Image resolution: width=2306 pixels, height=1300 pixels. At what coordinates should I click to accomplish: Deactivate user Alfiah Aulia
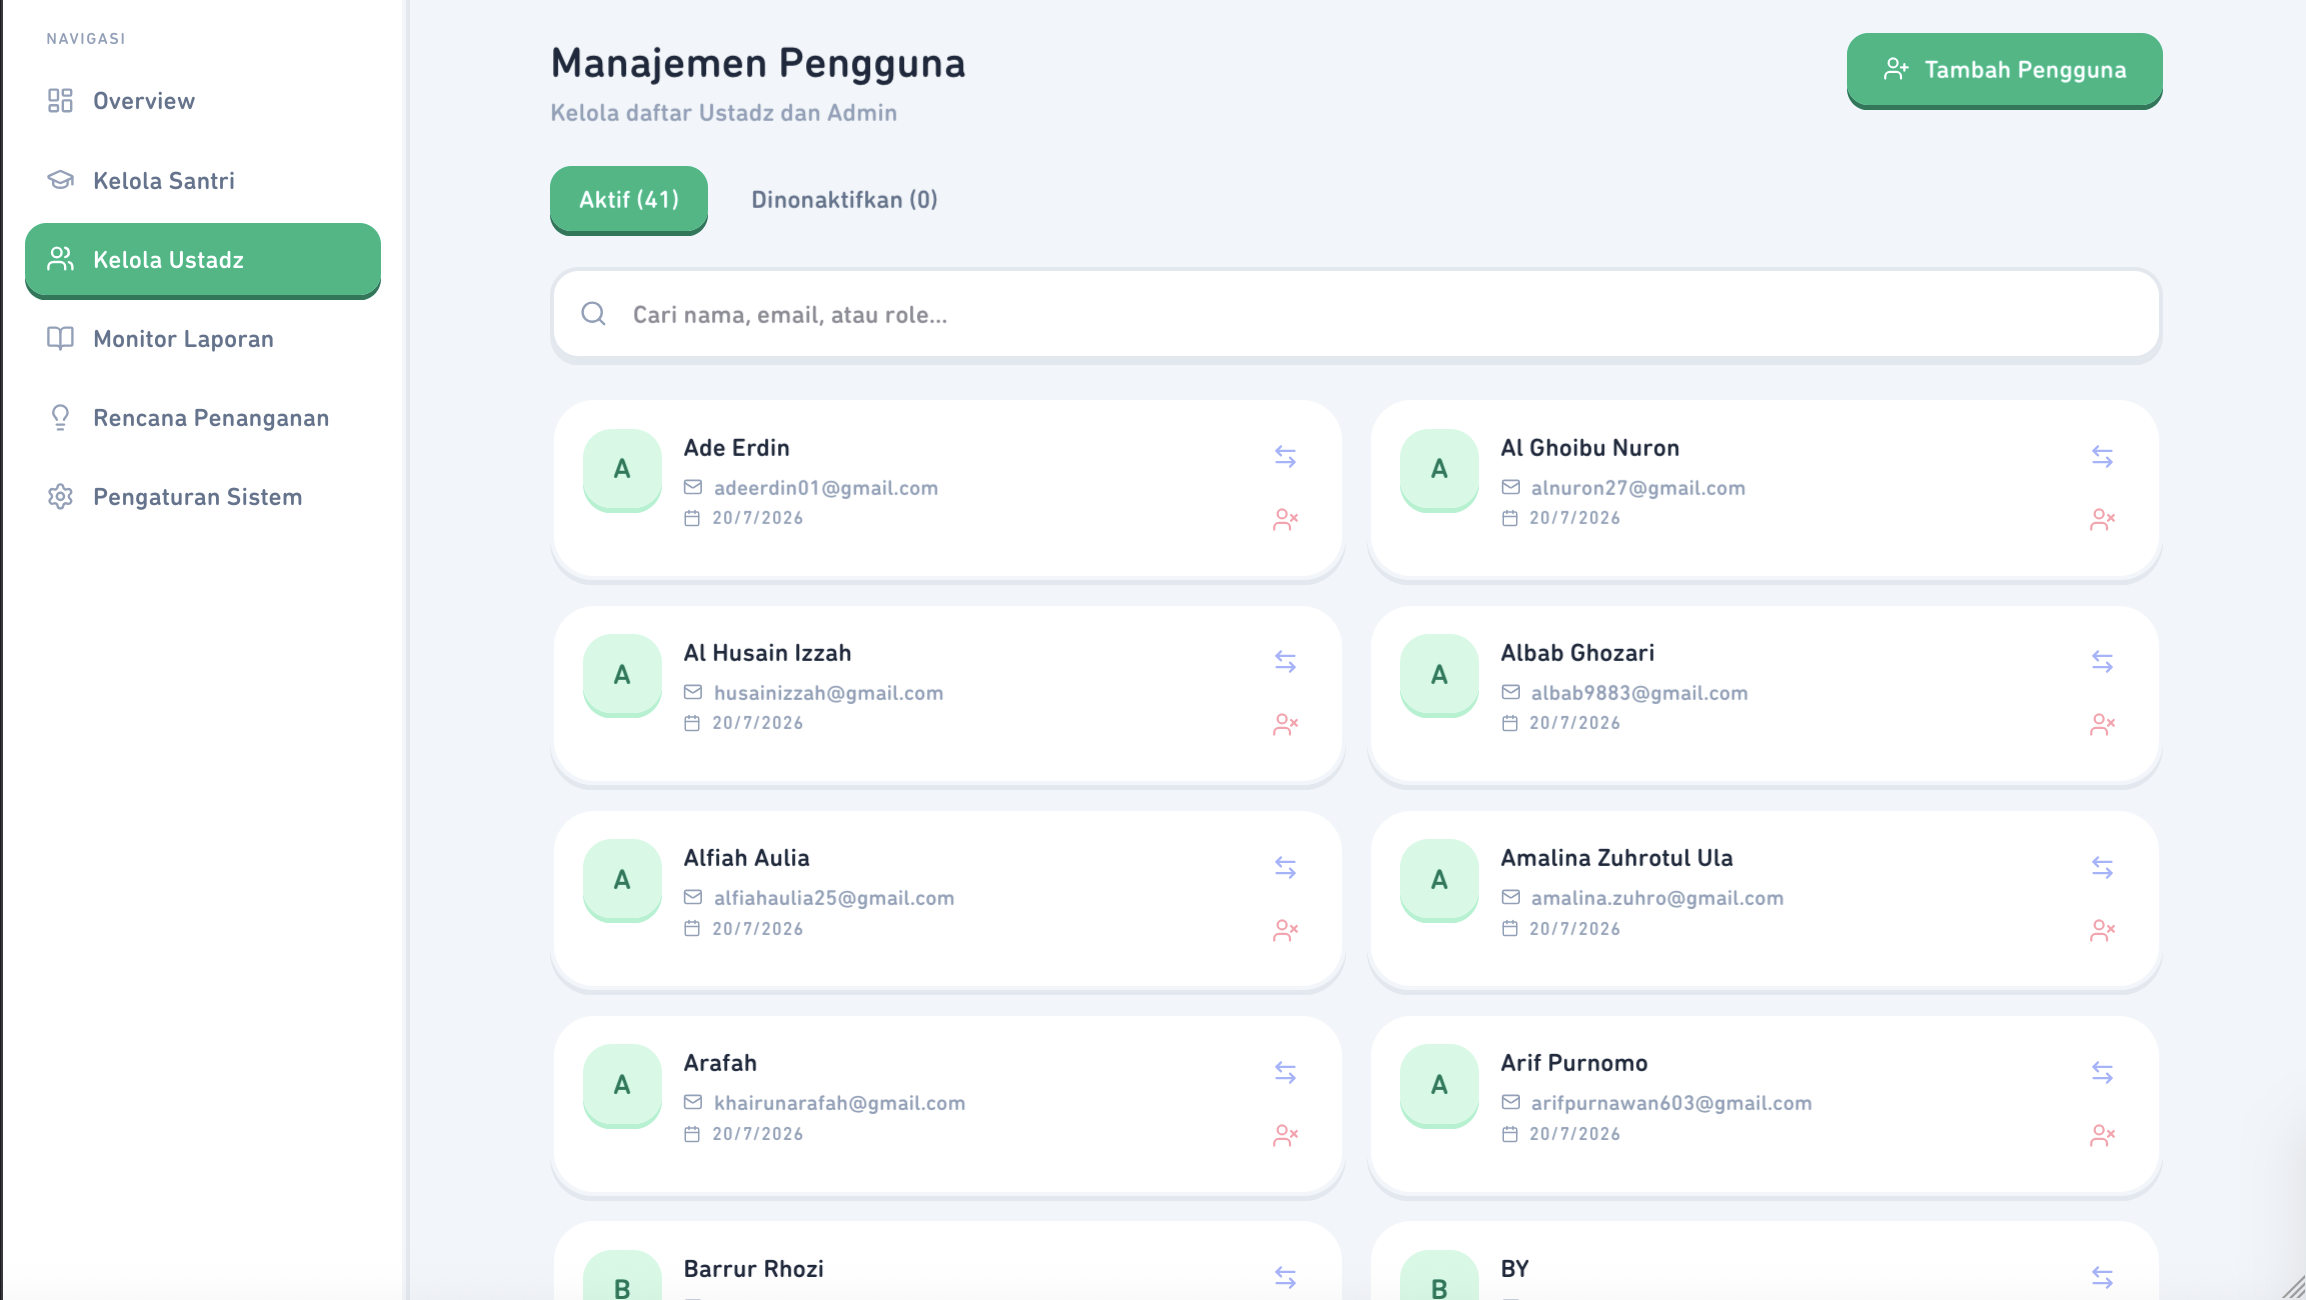(x=1285, y=931)
